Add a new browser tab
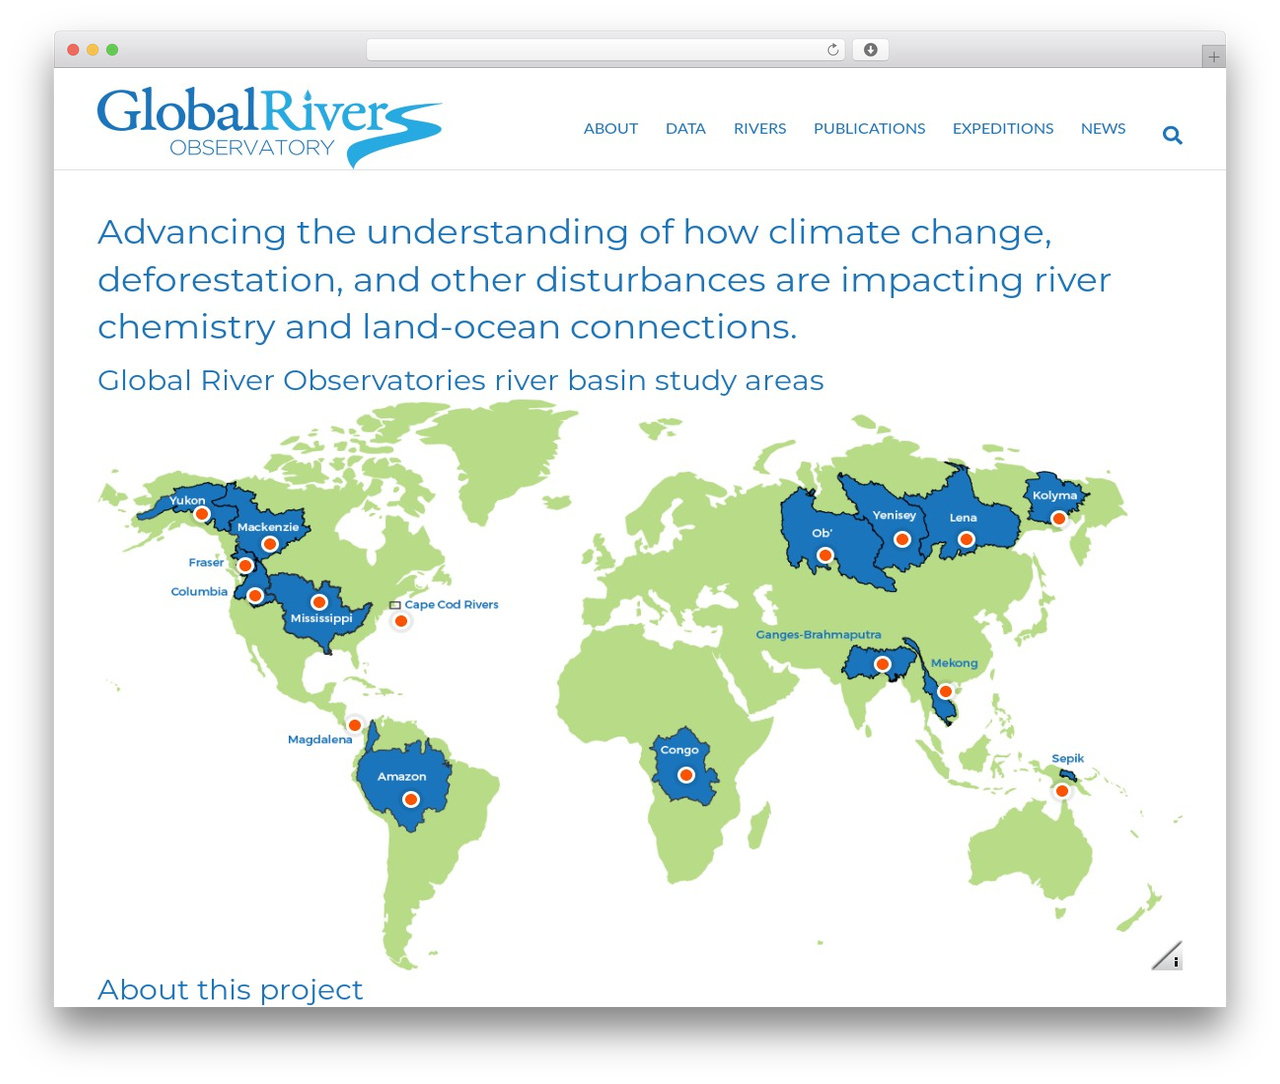 pyautogui.click(x=1213, y=57)
